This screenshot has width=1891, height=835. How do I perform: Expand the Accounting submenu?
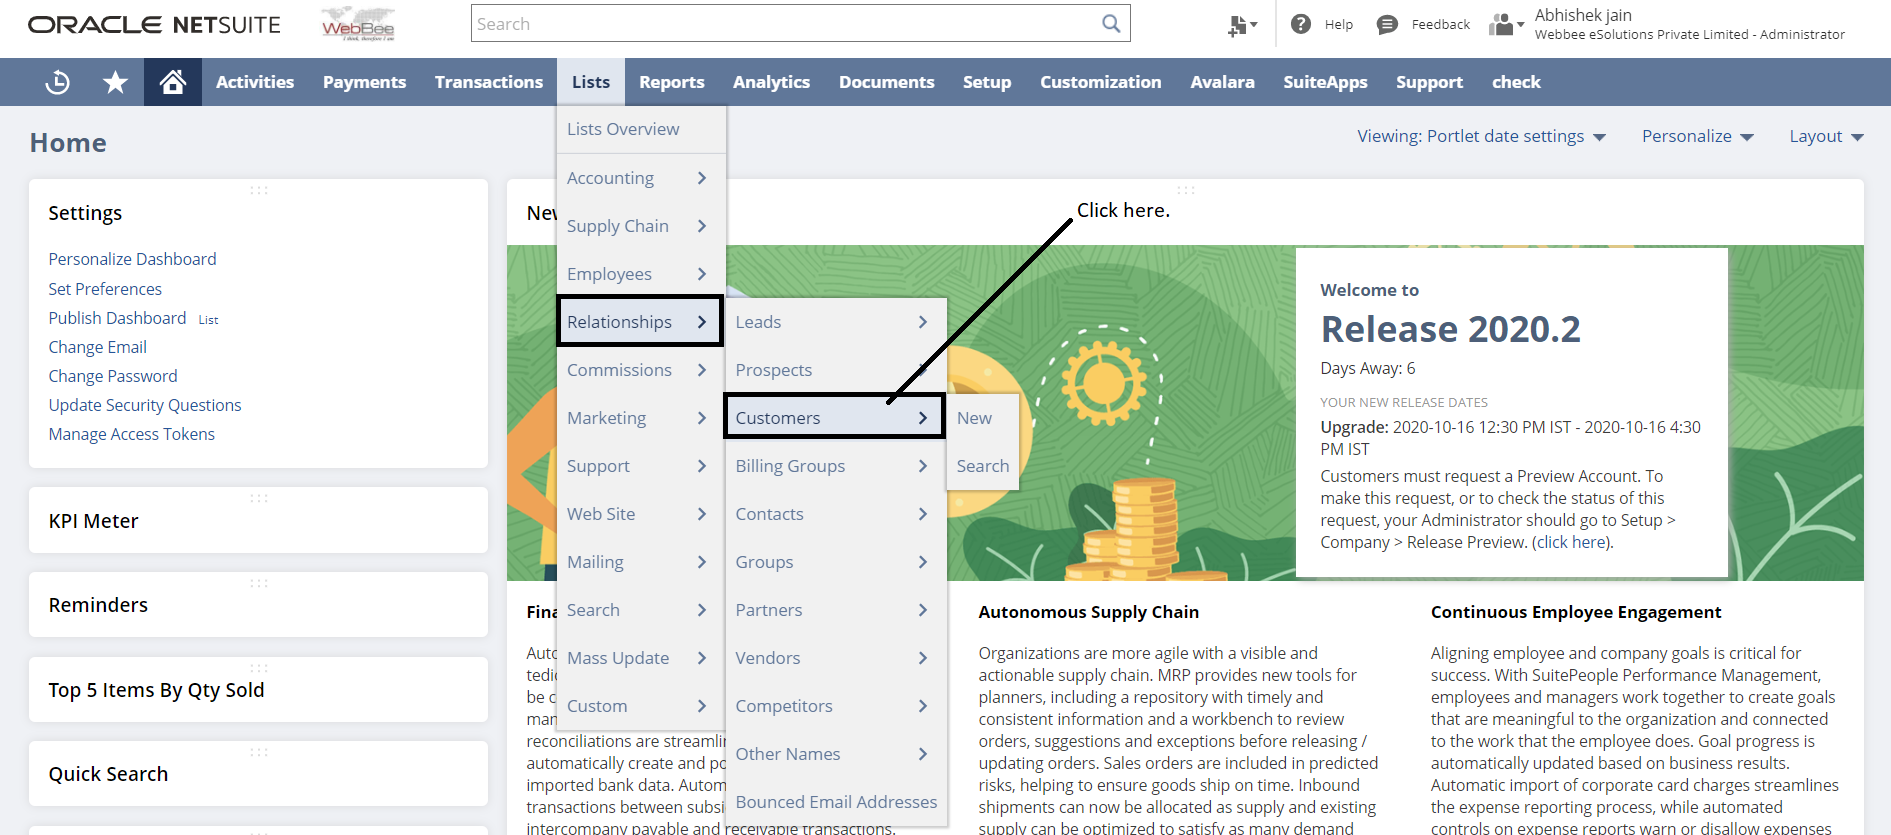pyautogui.click(x=641, y=178)
